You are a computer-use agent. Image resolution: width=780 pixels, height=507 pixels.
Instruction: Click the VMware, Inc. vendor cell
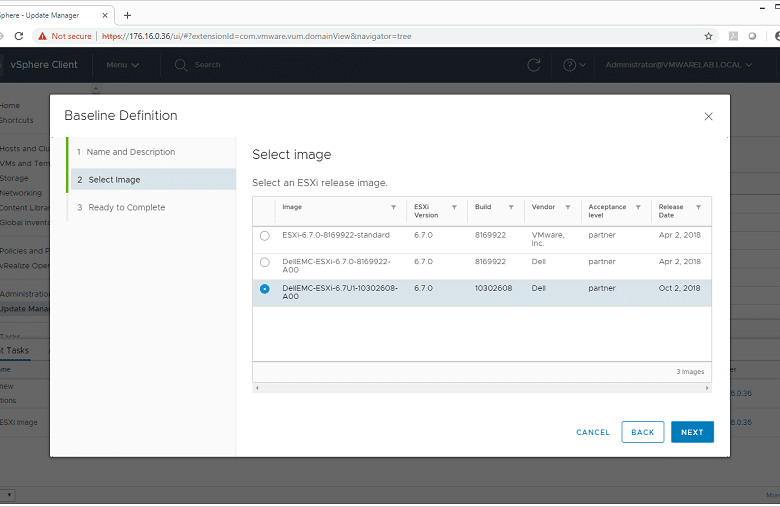click(x=548, y=239)
